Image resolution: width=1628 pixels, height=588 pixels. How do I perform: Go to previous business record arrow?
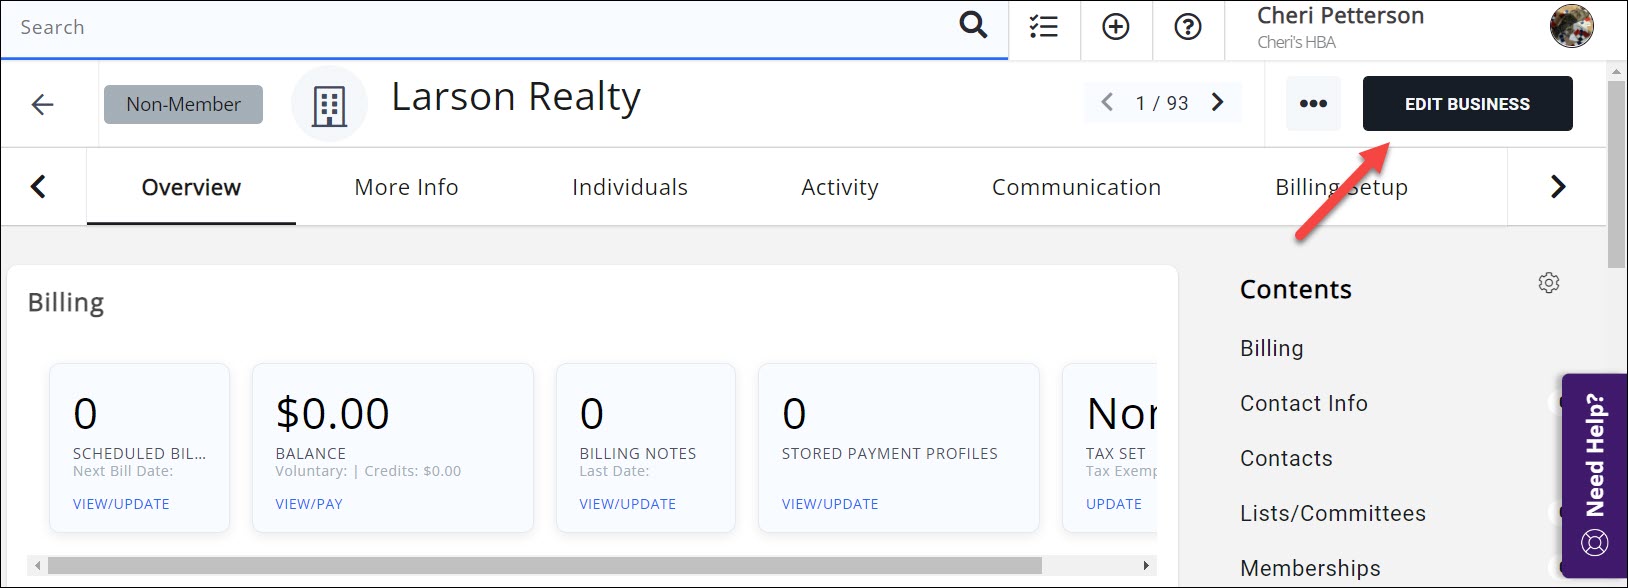(x=1107, y=103)
